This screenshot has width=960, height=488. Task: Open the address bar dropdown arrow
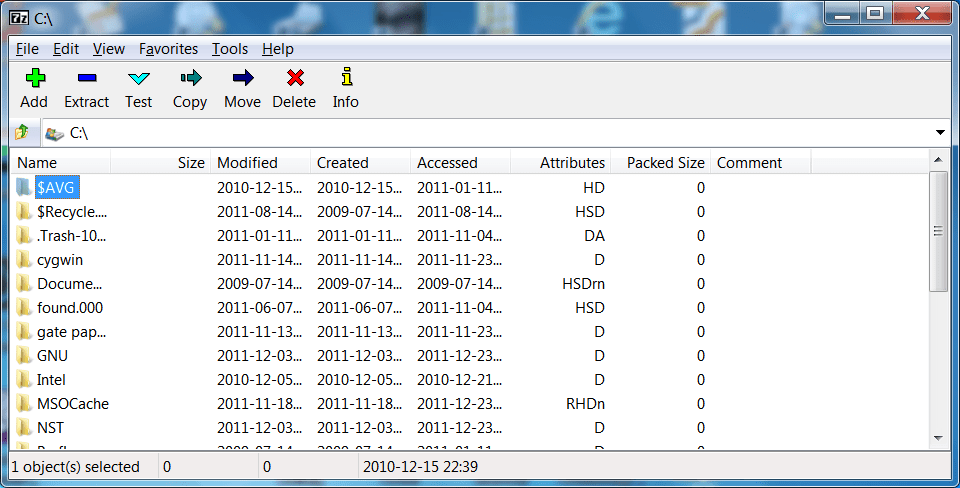[940, 133]
